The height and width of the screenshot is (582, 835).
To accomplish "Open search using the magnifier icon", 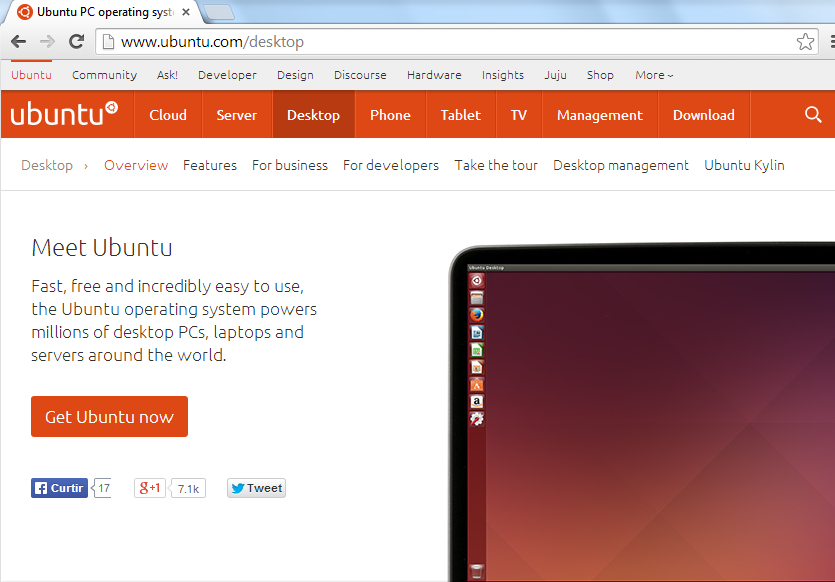I will (x=813, y=114).
